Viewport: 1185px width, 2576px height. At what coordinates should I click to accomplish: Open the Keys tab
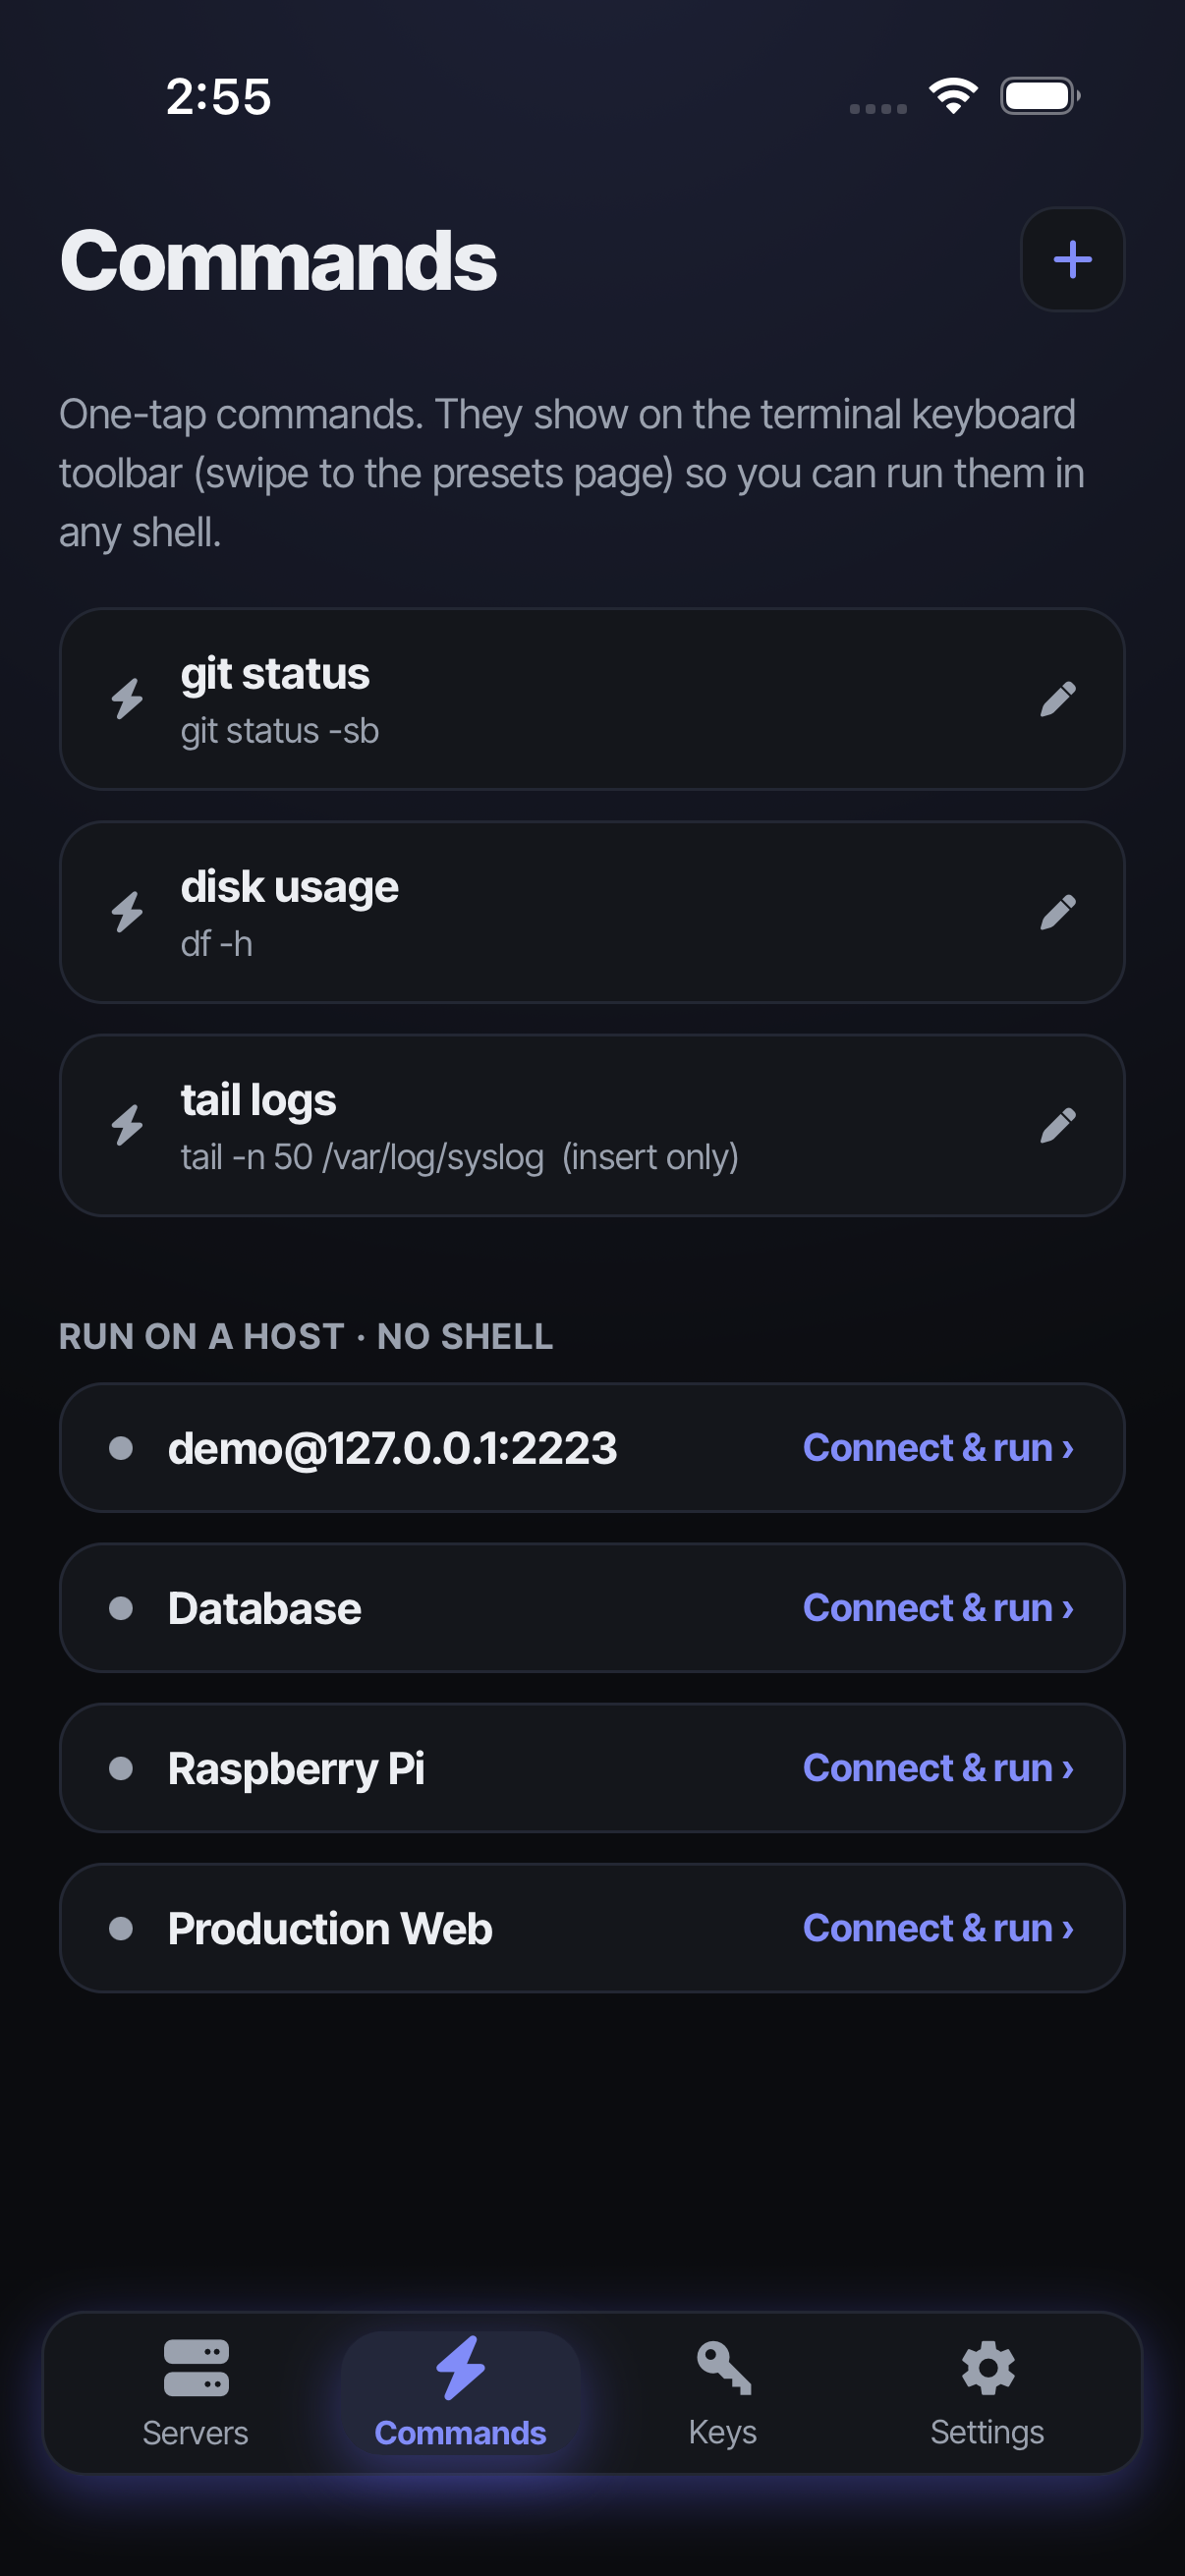point(723,2393)
